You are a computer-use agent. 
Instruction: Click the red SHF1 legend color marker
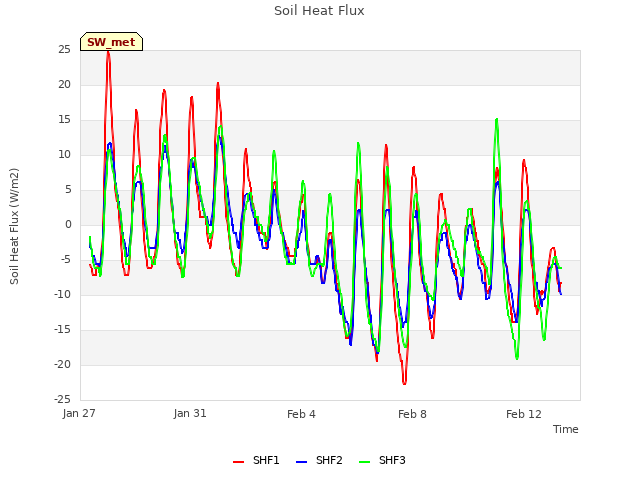coord(238,462)
